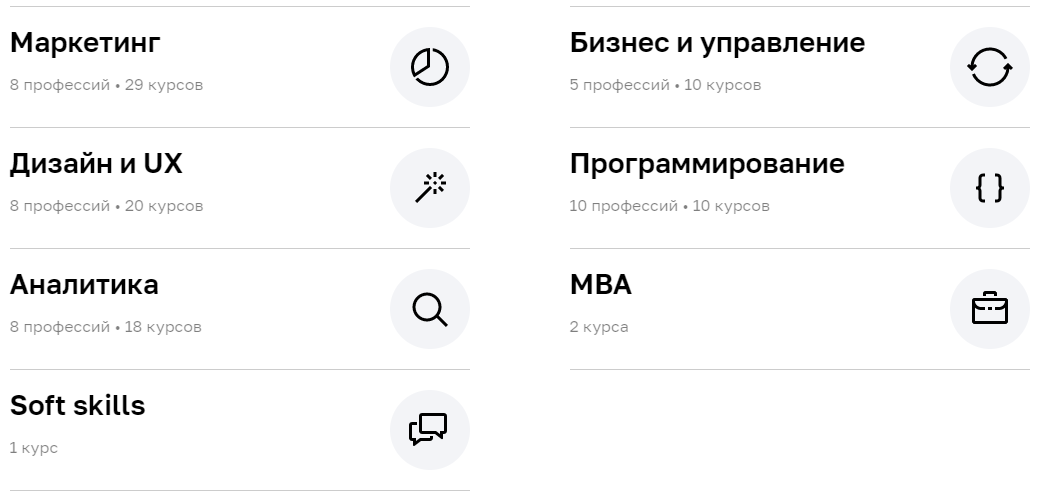The image size is (1047, 494).
Task: Click the curly braces icon for Программирование
Action: [x=990, y=188]
